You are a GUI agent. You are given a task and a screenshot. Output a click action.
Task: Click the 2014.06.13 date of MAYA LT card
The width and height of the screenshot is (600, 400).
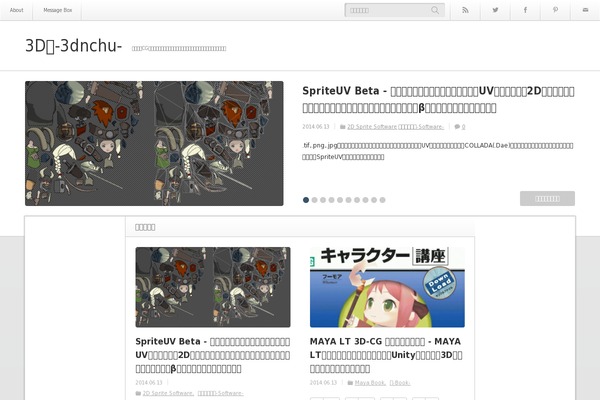click(323, 383)
